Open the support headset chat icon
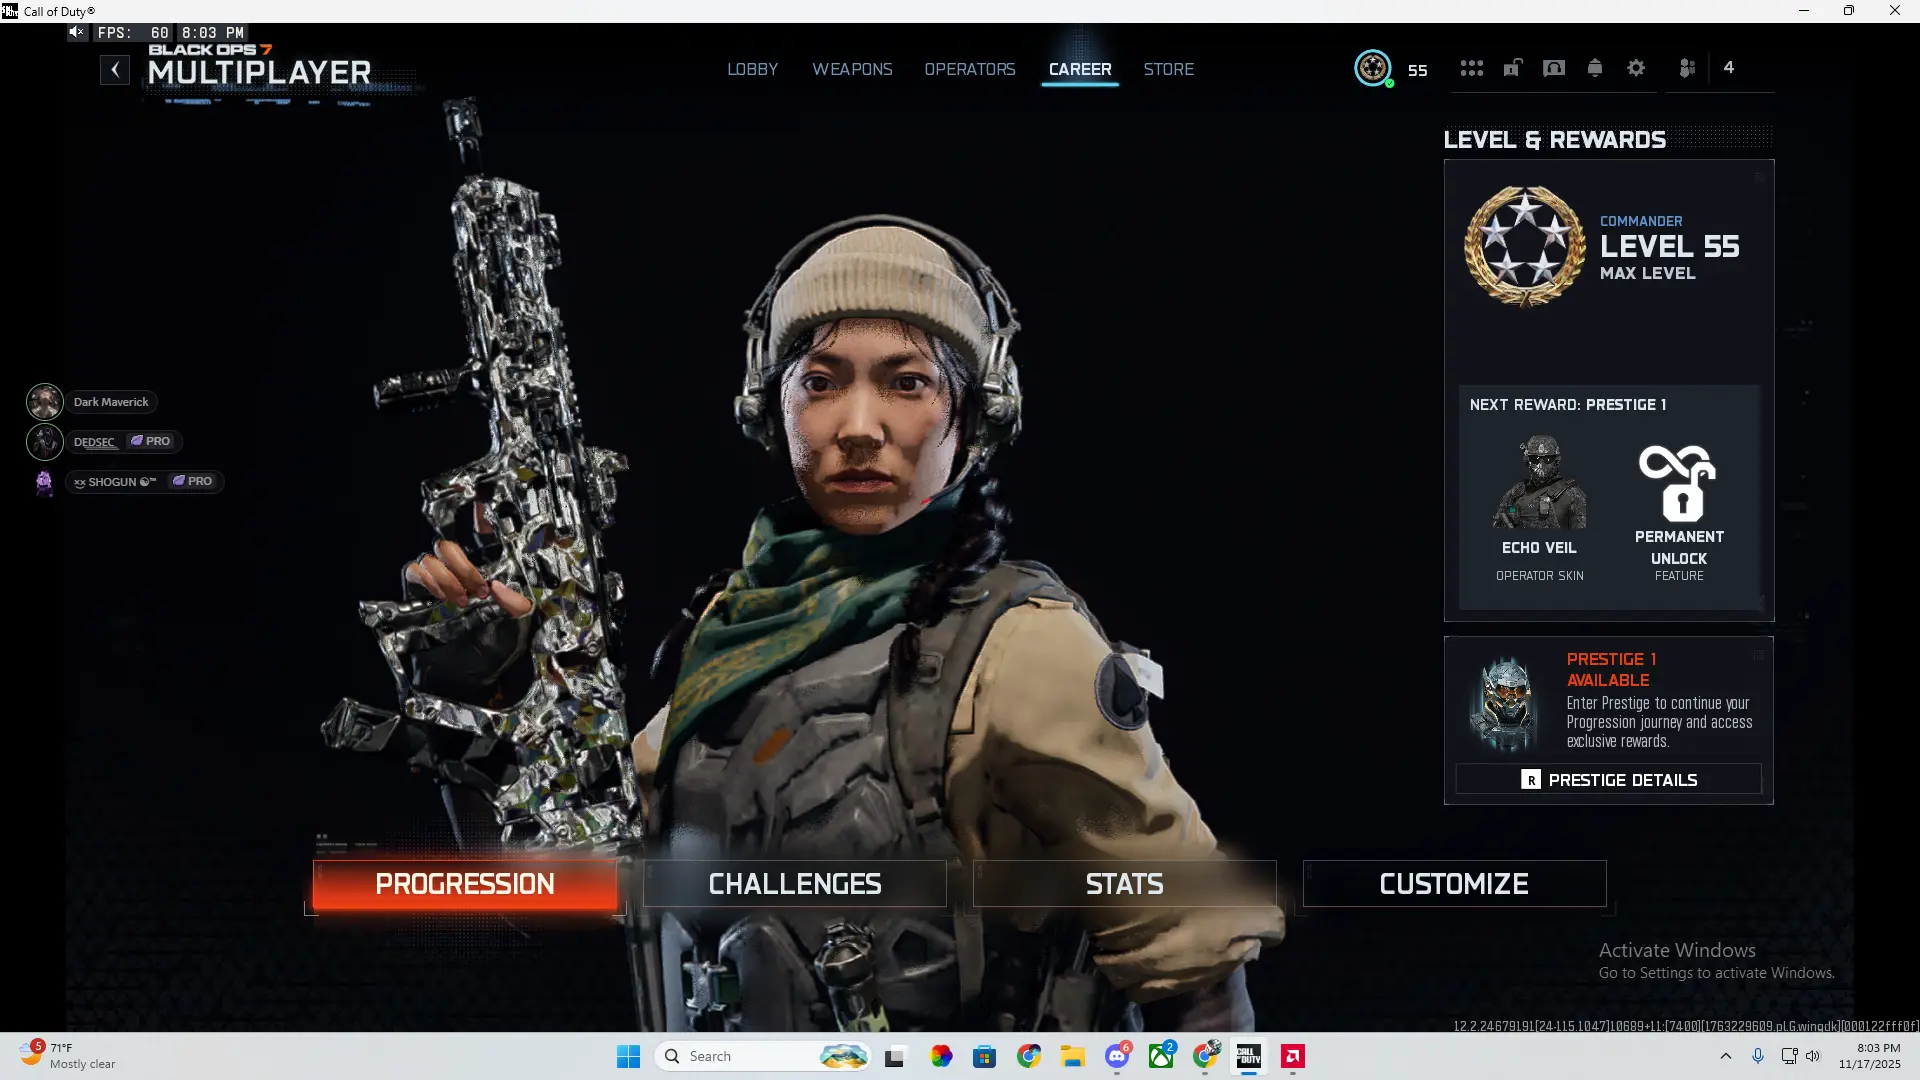Viewport: 1920px width, 1080px height. (x=1553, y=68)
